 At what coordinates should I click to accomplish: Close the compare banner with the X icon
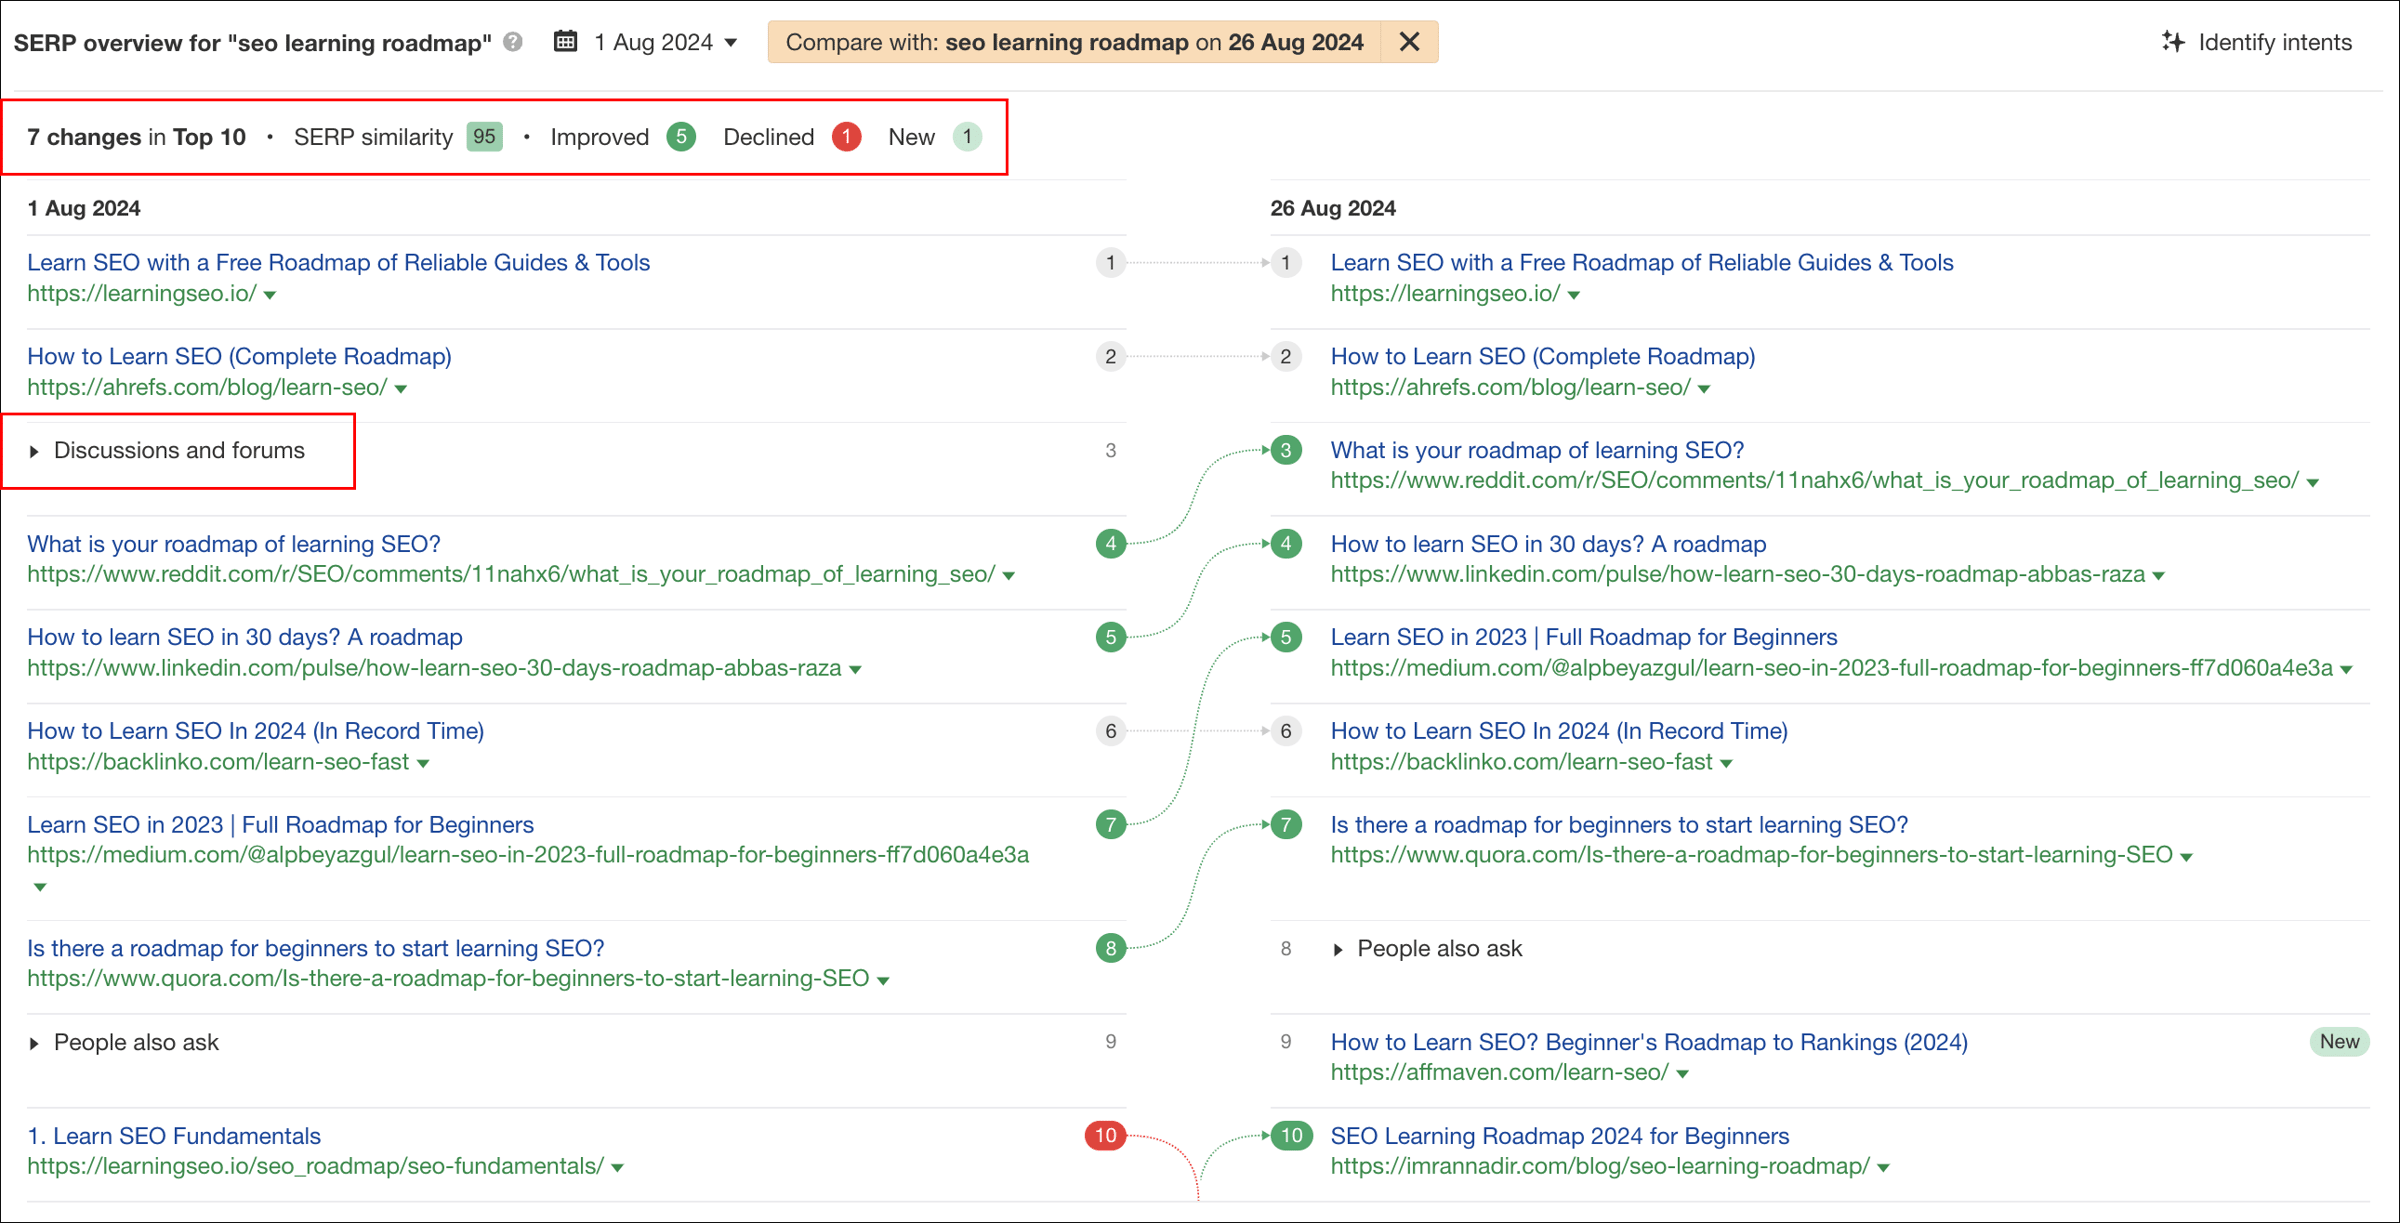click(x=1409, y=42)
